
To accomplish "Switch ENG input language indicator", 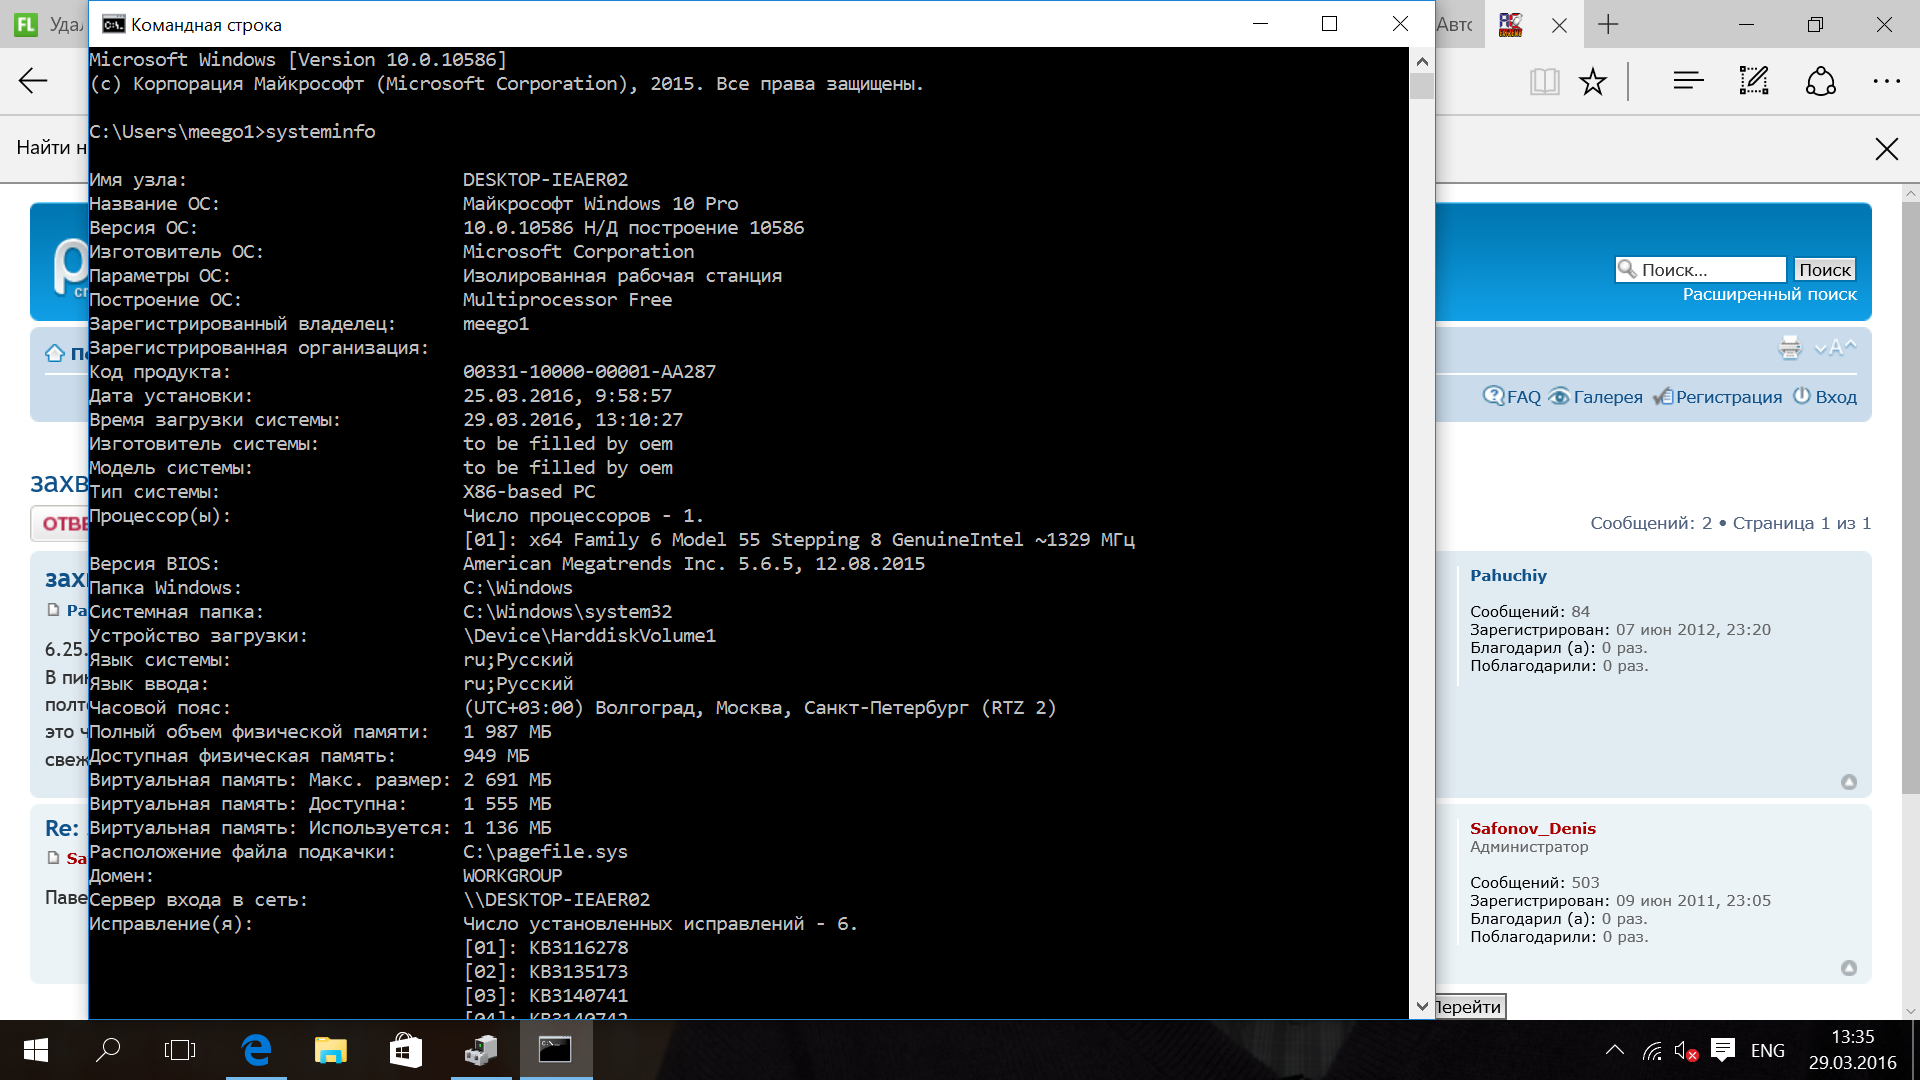I will [x=1767, y=1050].
